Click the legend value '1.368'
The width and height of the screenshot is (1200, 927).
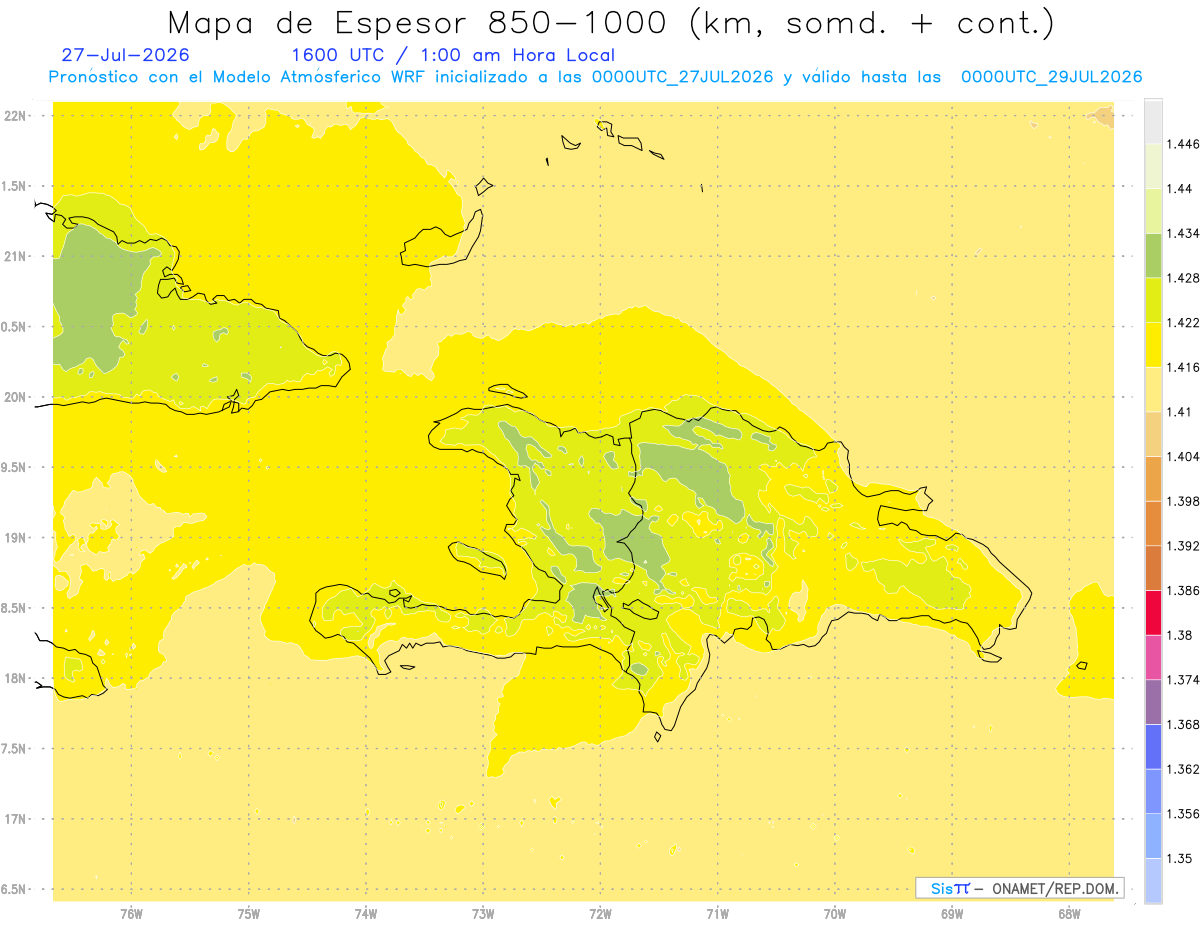(1184, 724)
